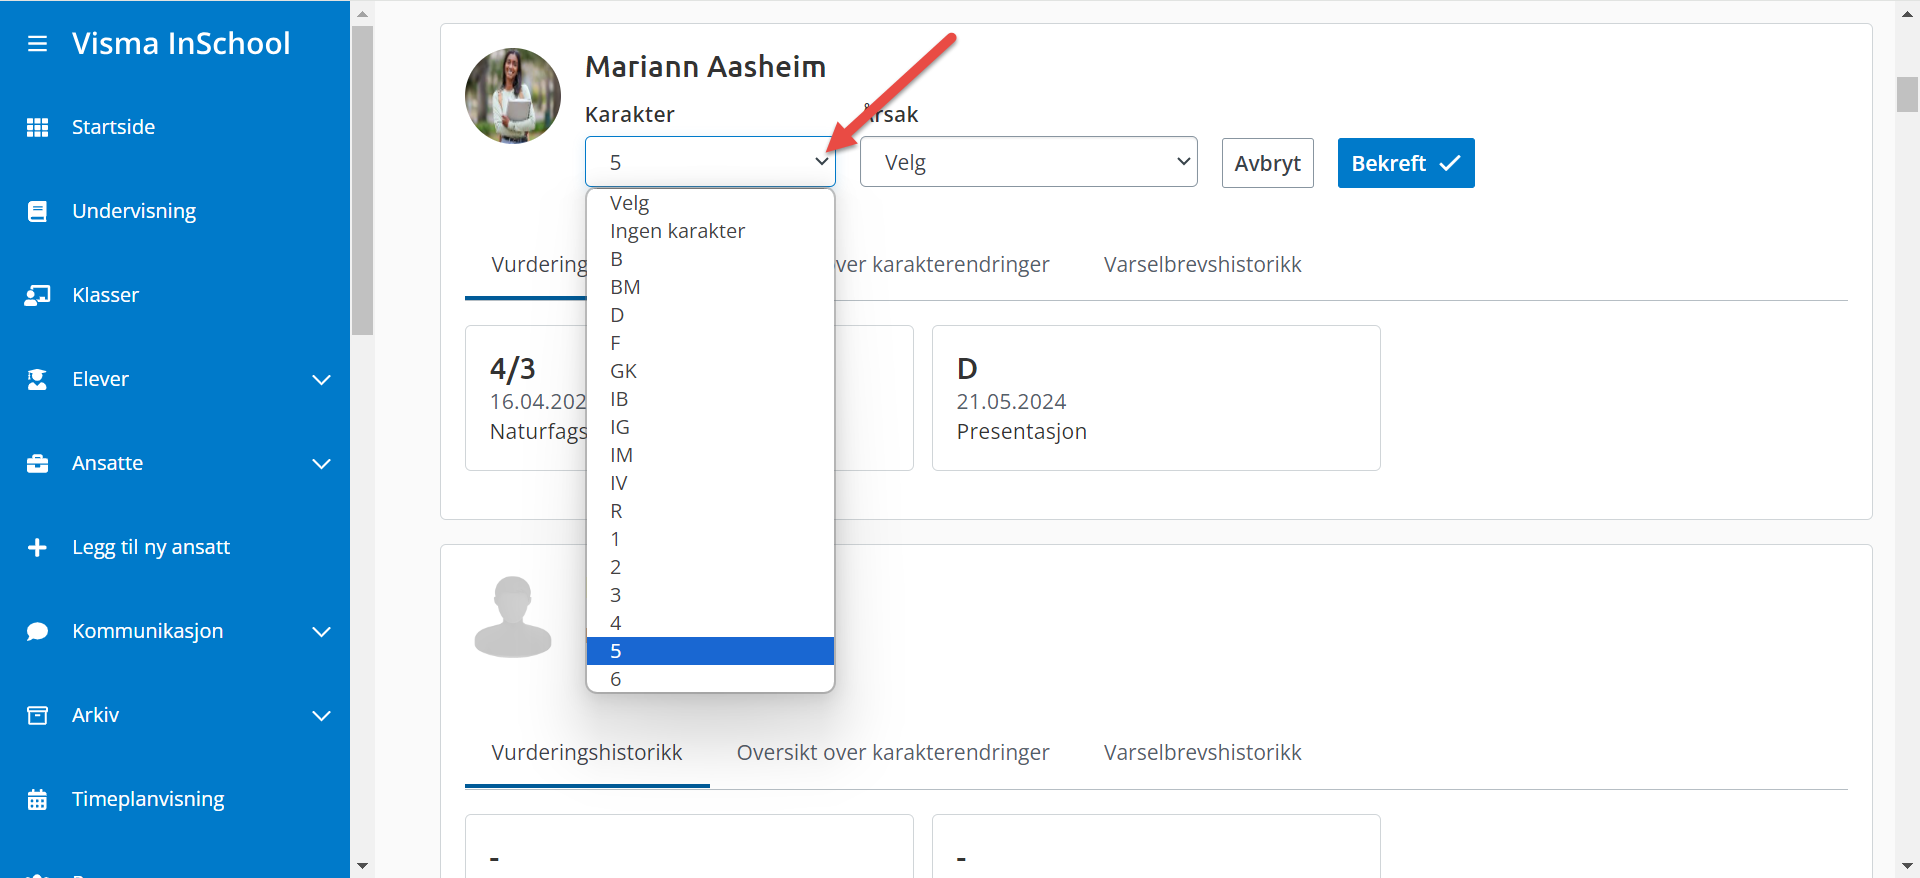Choose 'Ingen karakter' option

coord(710,231)
